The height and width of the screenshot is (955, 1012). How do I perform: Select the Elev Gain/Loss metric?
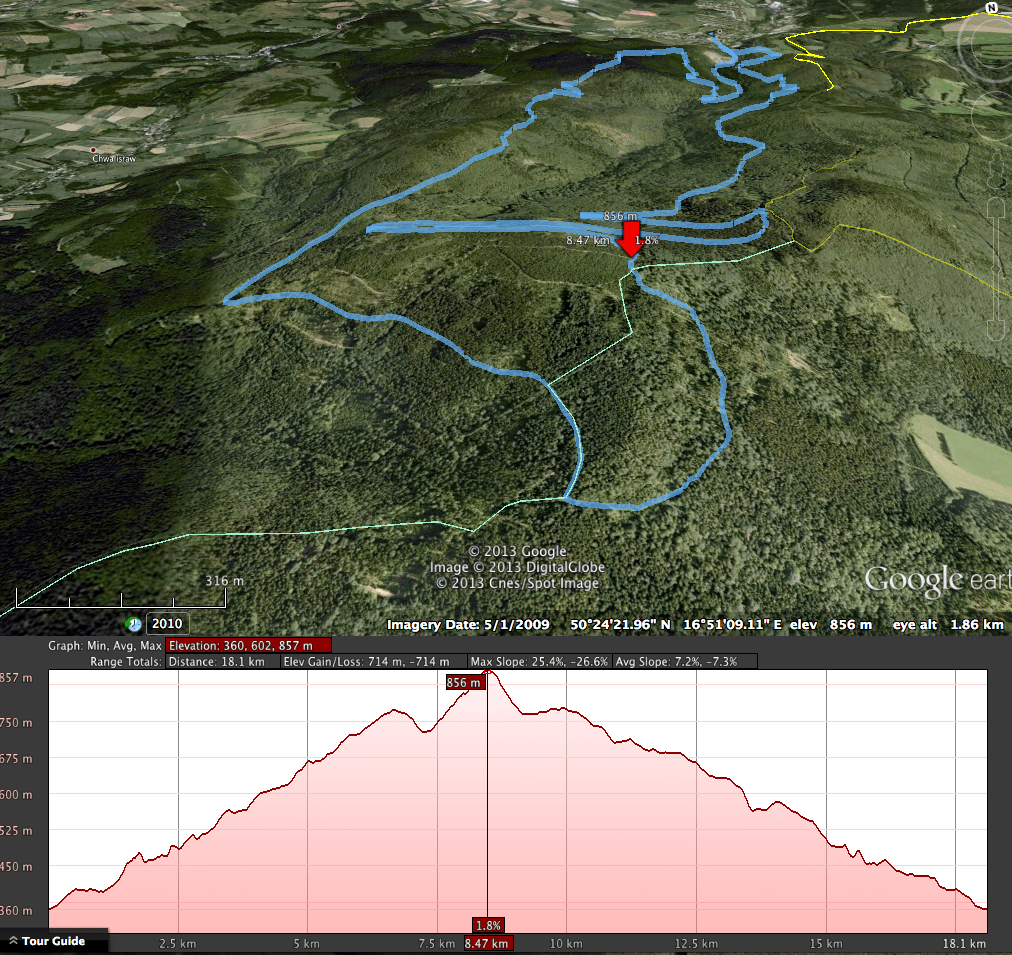[372, 661]
